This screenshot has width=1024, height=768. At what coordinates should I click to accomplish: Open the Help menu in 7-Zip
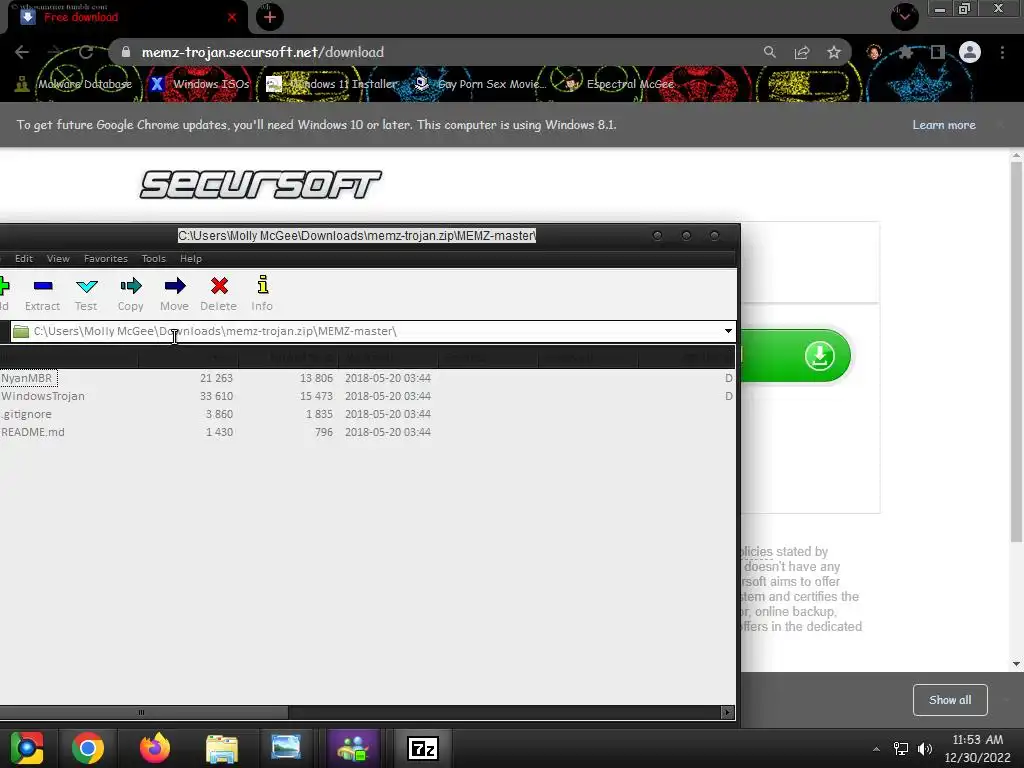191,259
